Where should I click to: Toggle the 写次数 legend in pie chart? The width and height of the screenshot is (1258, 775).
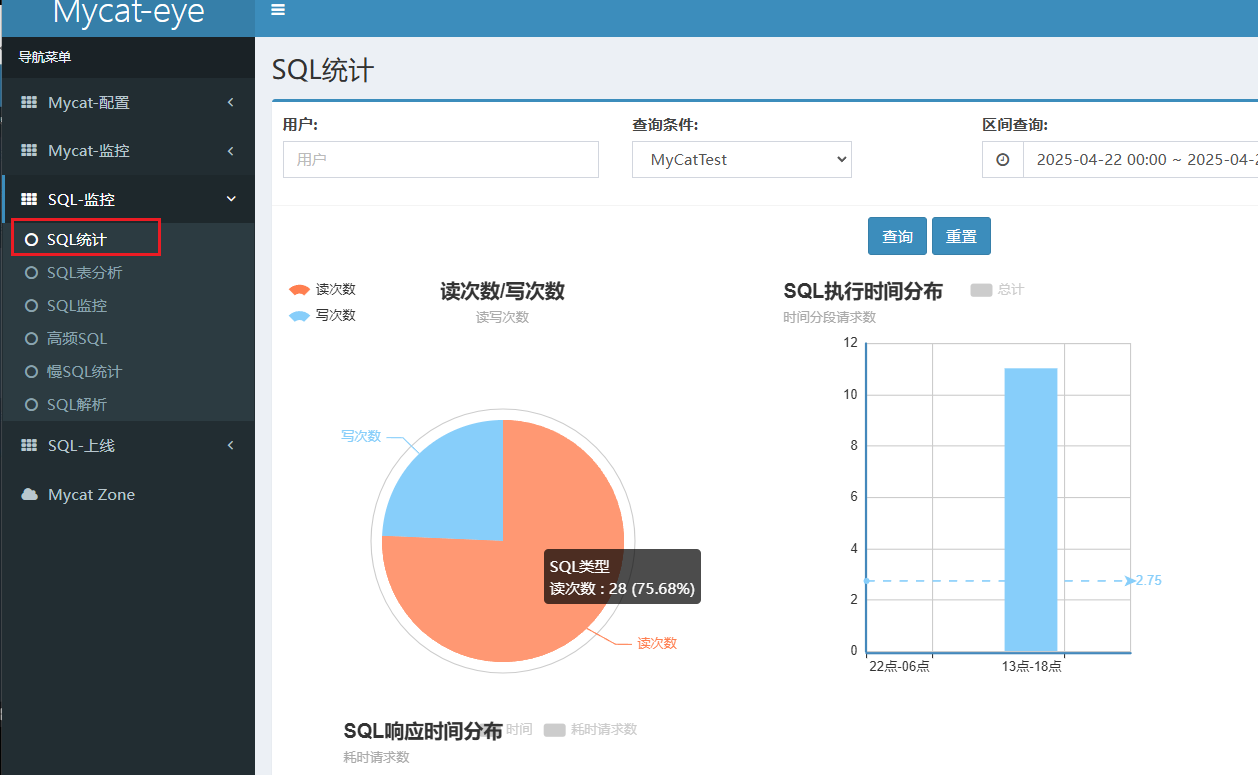pos(322,315)
